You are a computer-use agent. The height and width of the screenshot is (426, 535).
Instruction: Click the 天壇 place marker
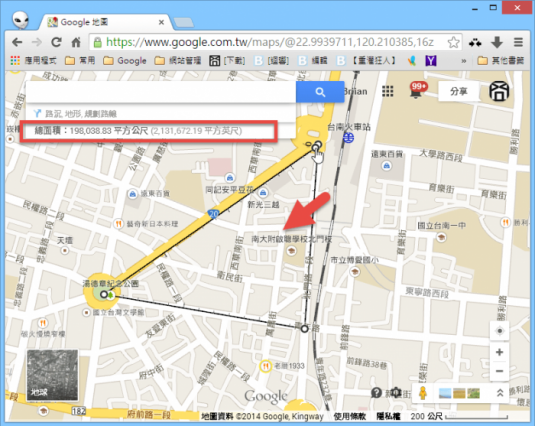(64, 251)
